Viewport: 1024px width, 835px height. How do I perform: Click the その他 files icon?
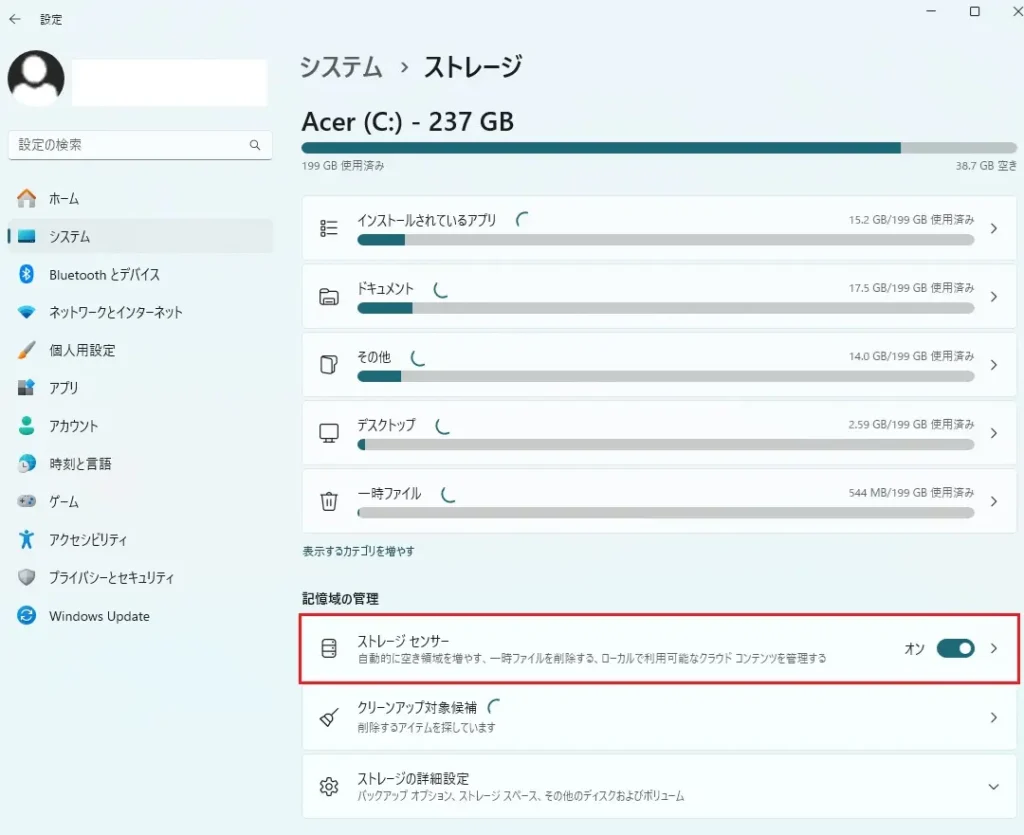pos(328,364)
